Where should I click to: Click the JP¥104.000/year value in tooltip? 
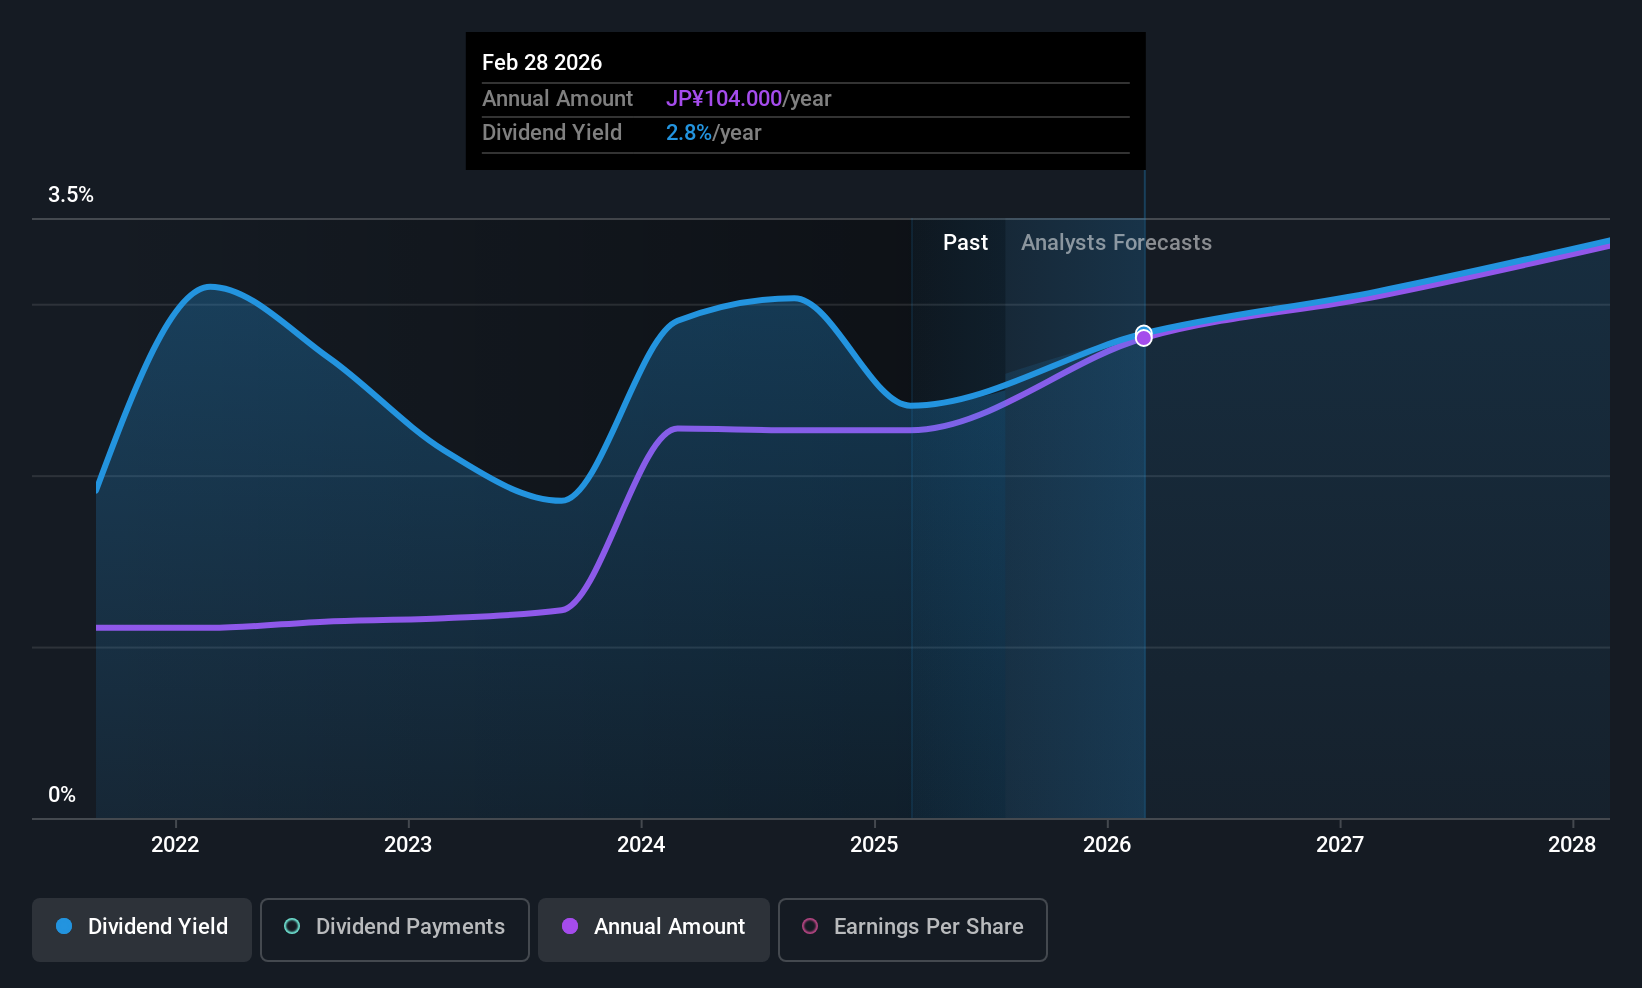click(749, 99)
